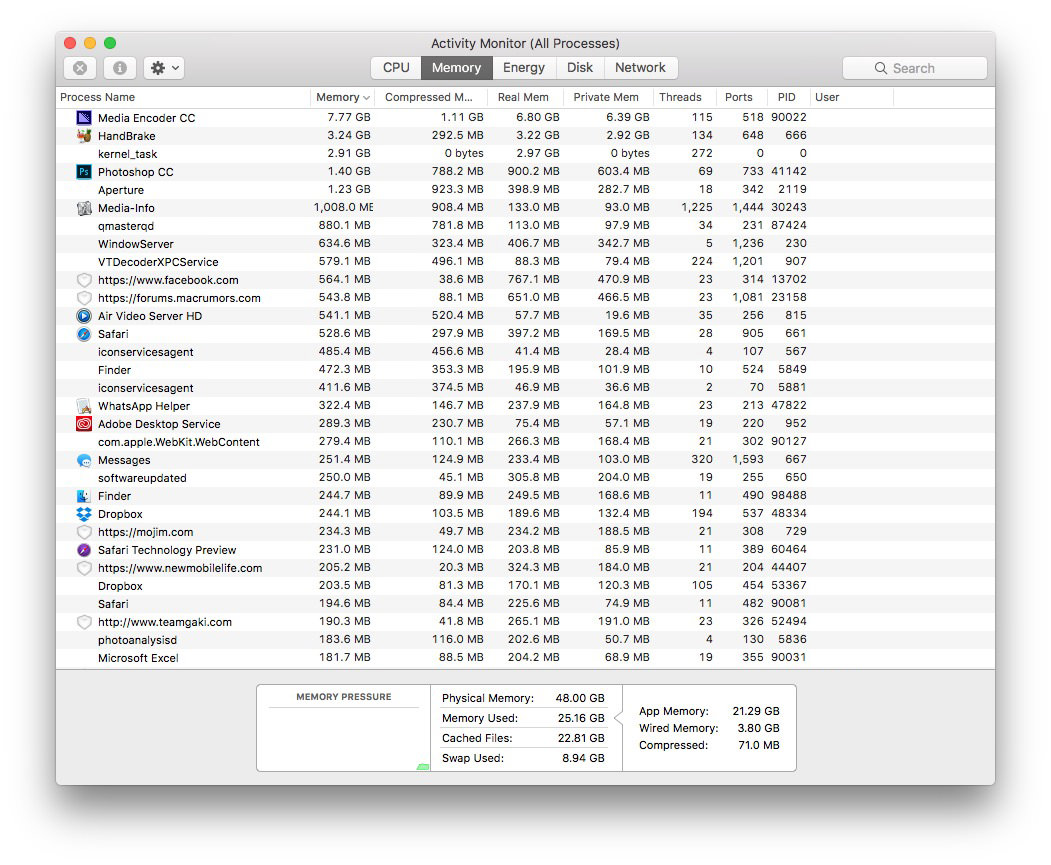Click shield icon beside facebook.com

coord(84,280)
